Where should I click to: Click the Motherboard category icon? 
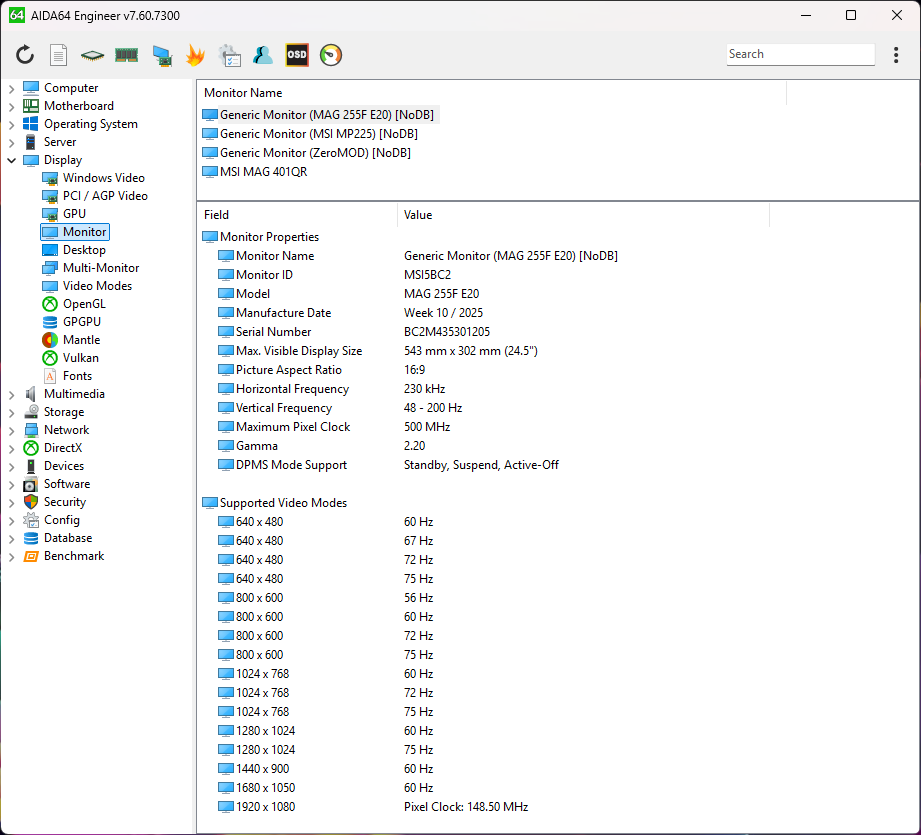pyautogui.click(x=31, y=106)
